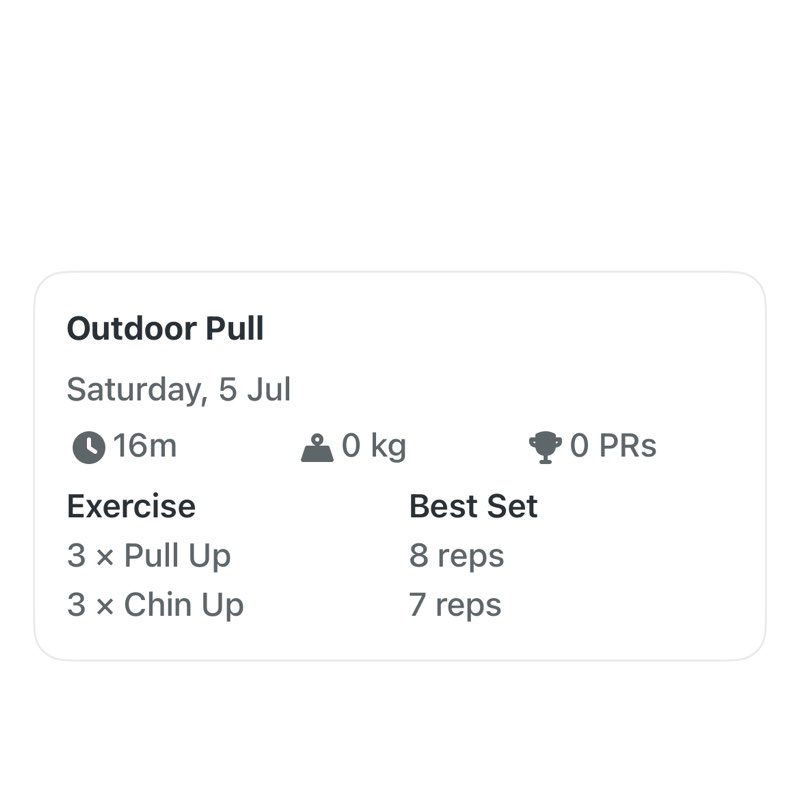Click the clock duration icon
The width and height of the screenshot is (800, 801).
[x=88, y=447]
